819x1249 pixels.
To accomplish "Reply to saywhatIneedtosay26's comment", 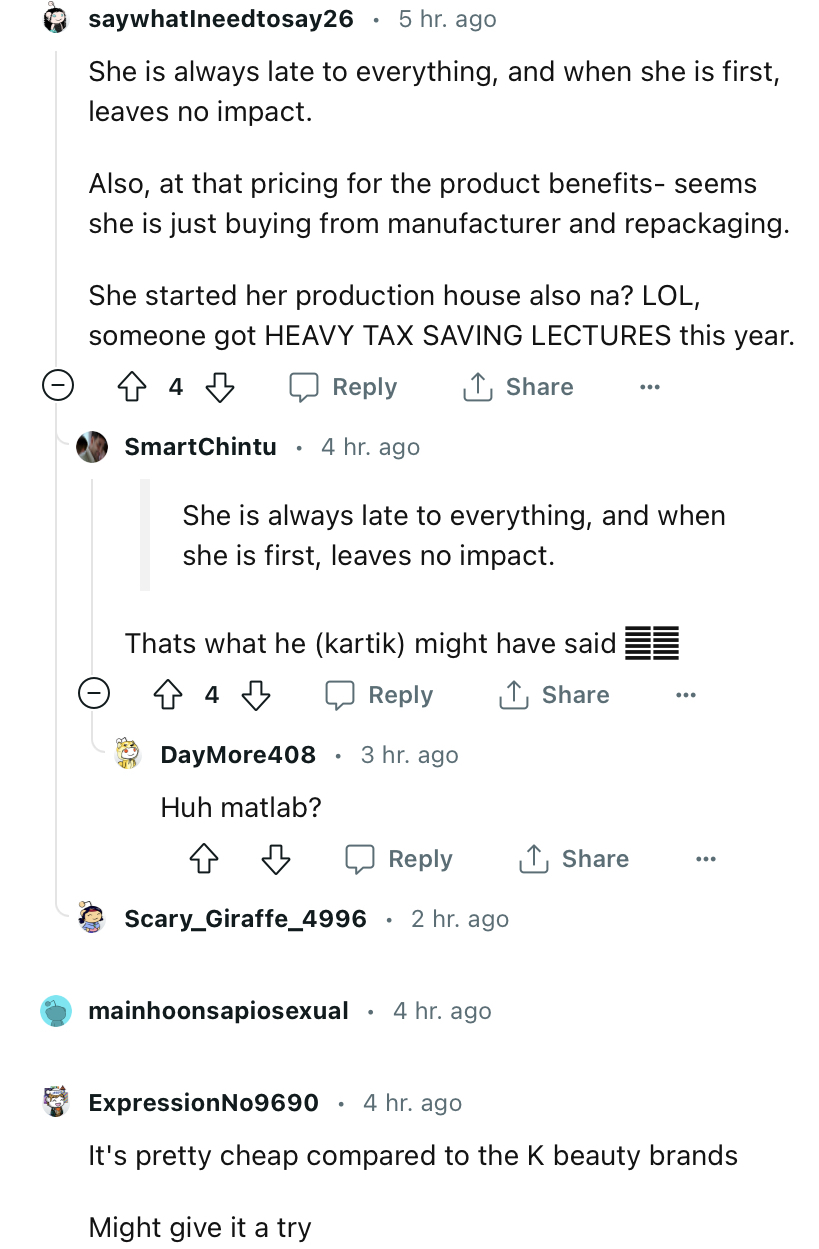I will pos(343,387).
